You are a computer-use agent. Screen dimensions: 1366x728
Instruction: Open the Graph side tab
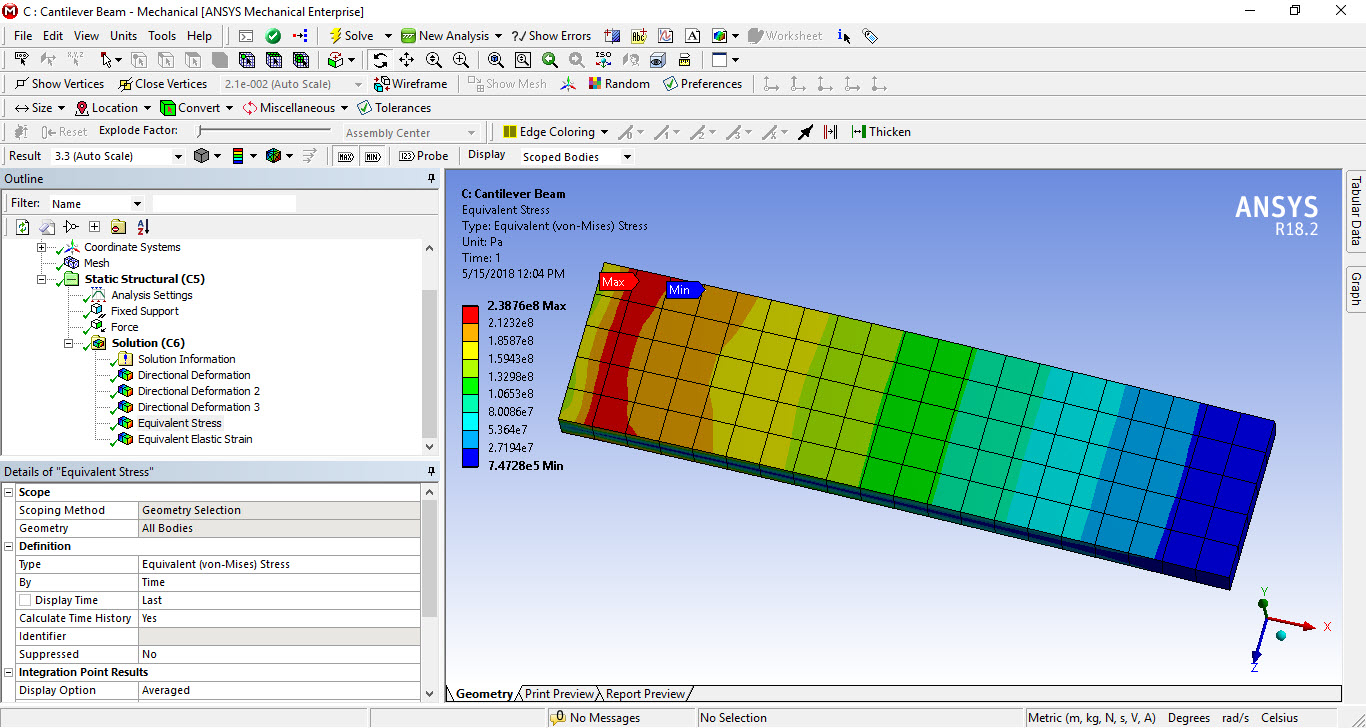point(1356,289)
